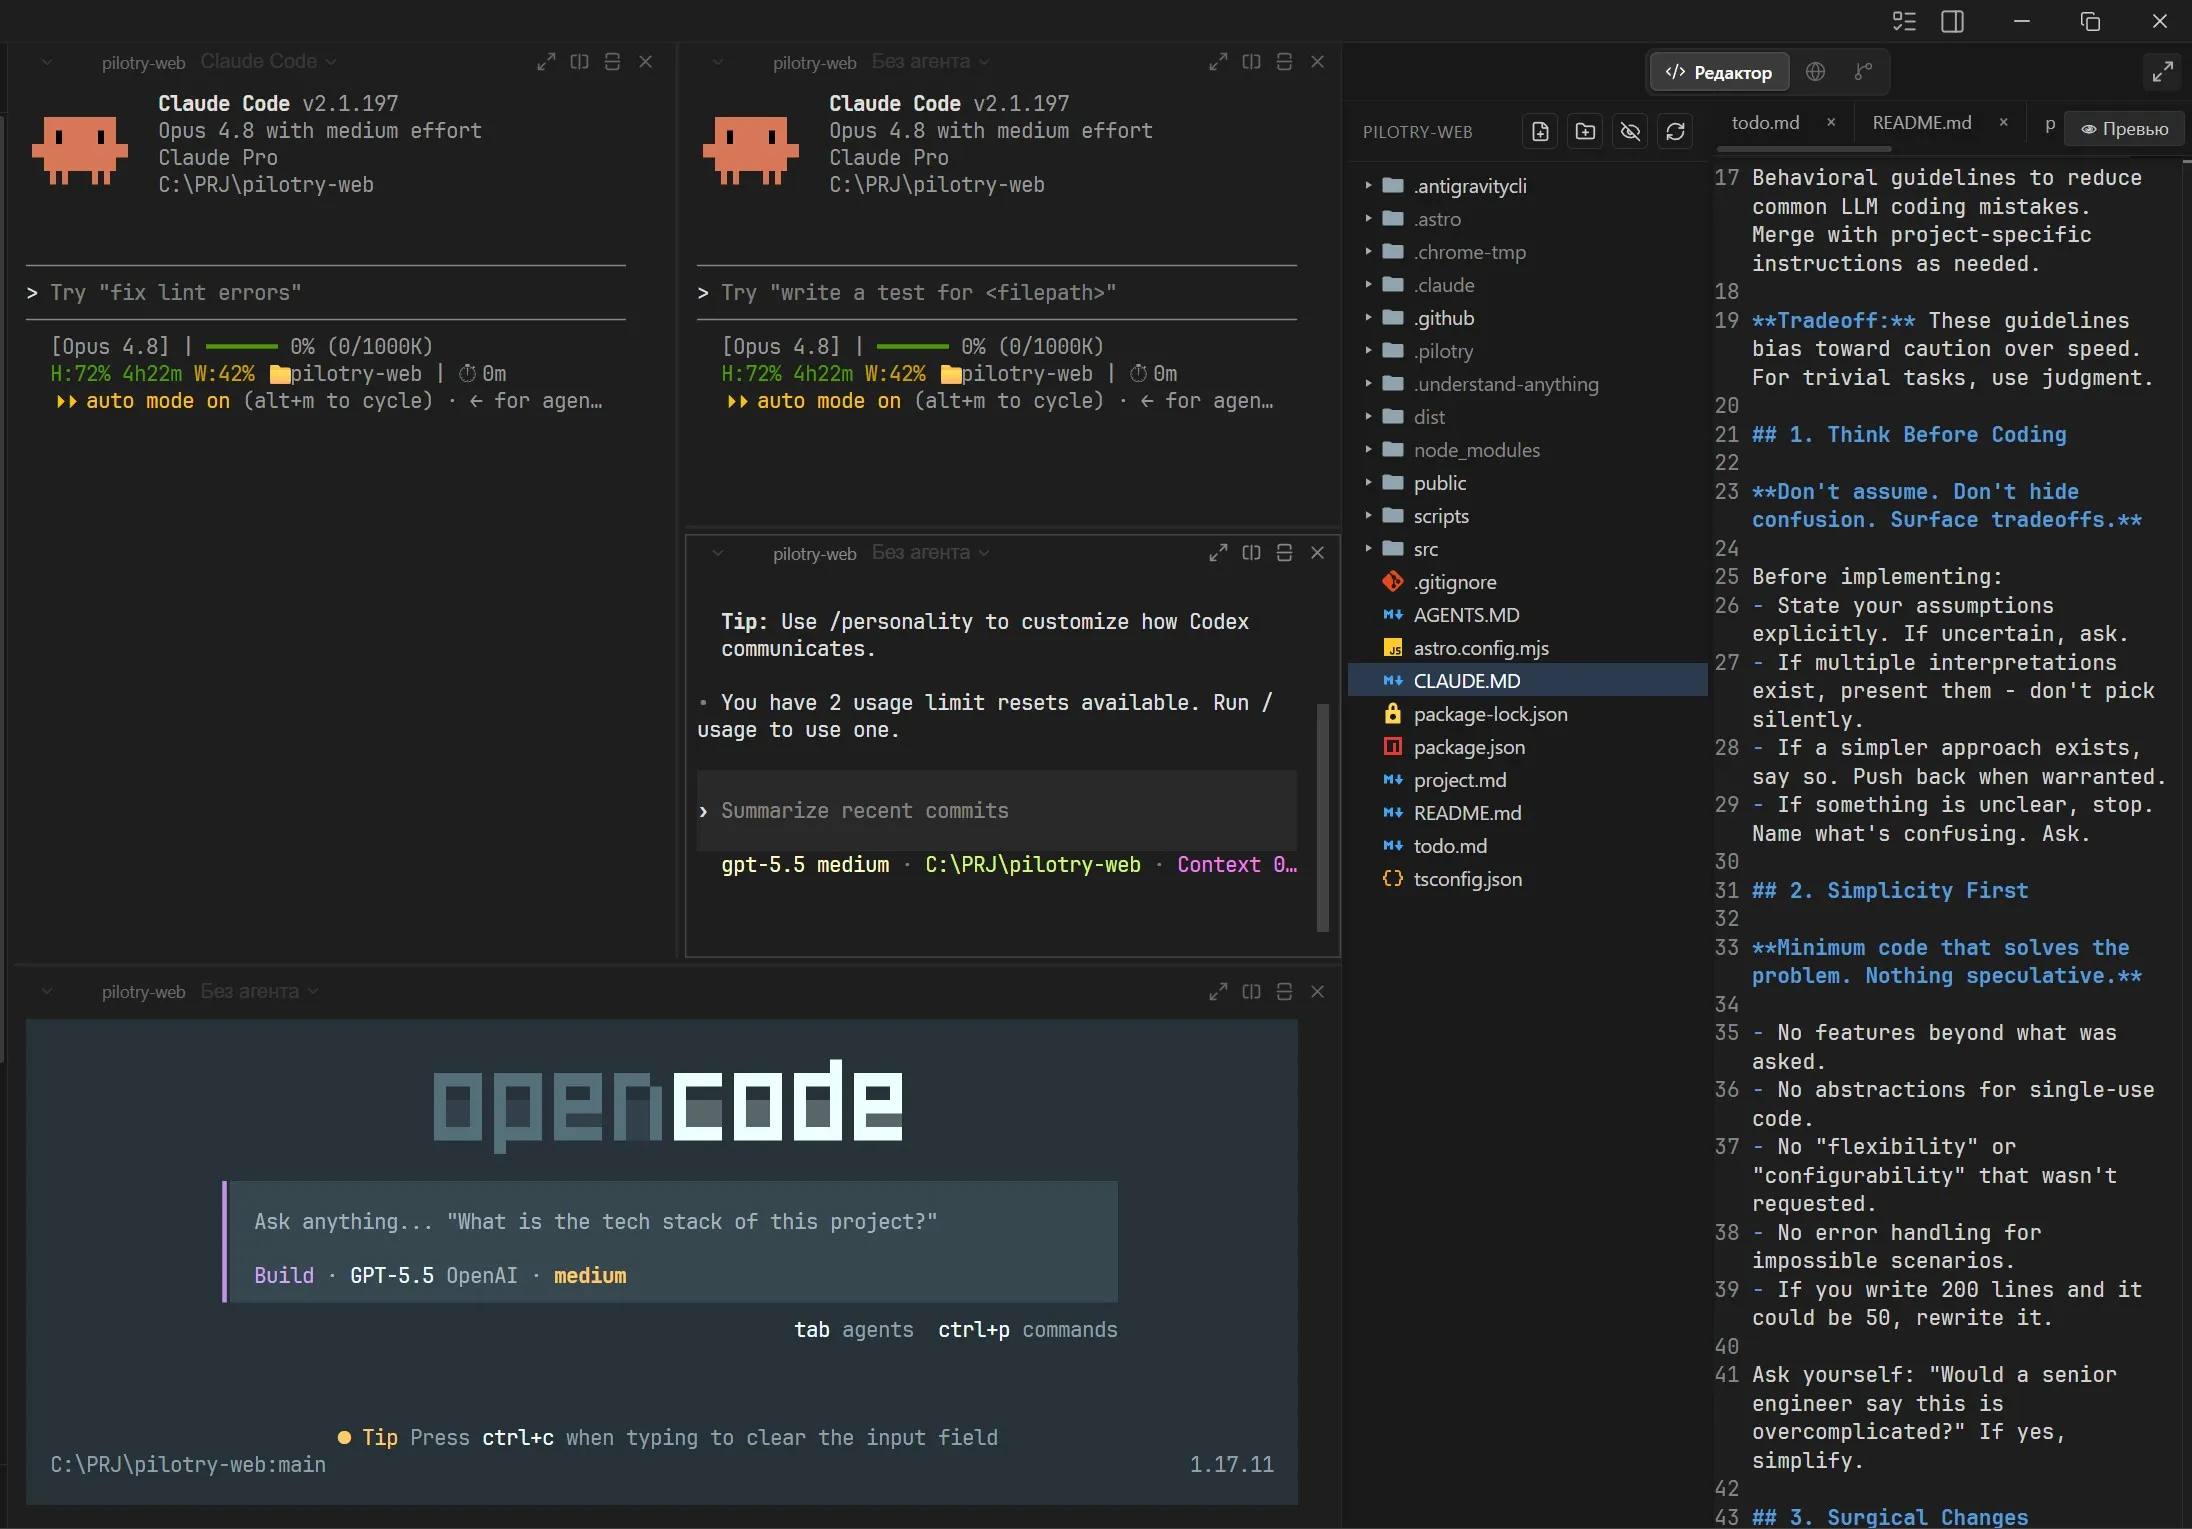Viewport: 2192px width, 1529px height.
Task: Toggle the right side panel layout
Action: pyautogui.click(x=1952, y=22)
